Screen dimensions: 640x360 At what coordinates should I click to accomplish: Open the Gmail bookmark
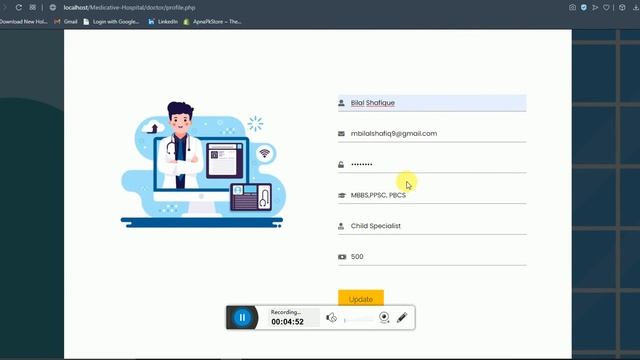[66, 22]
